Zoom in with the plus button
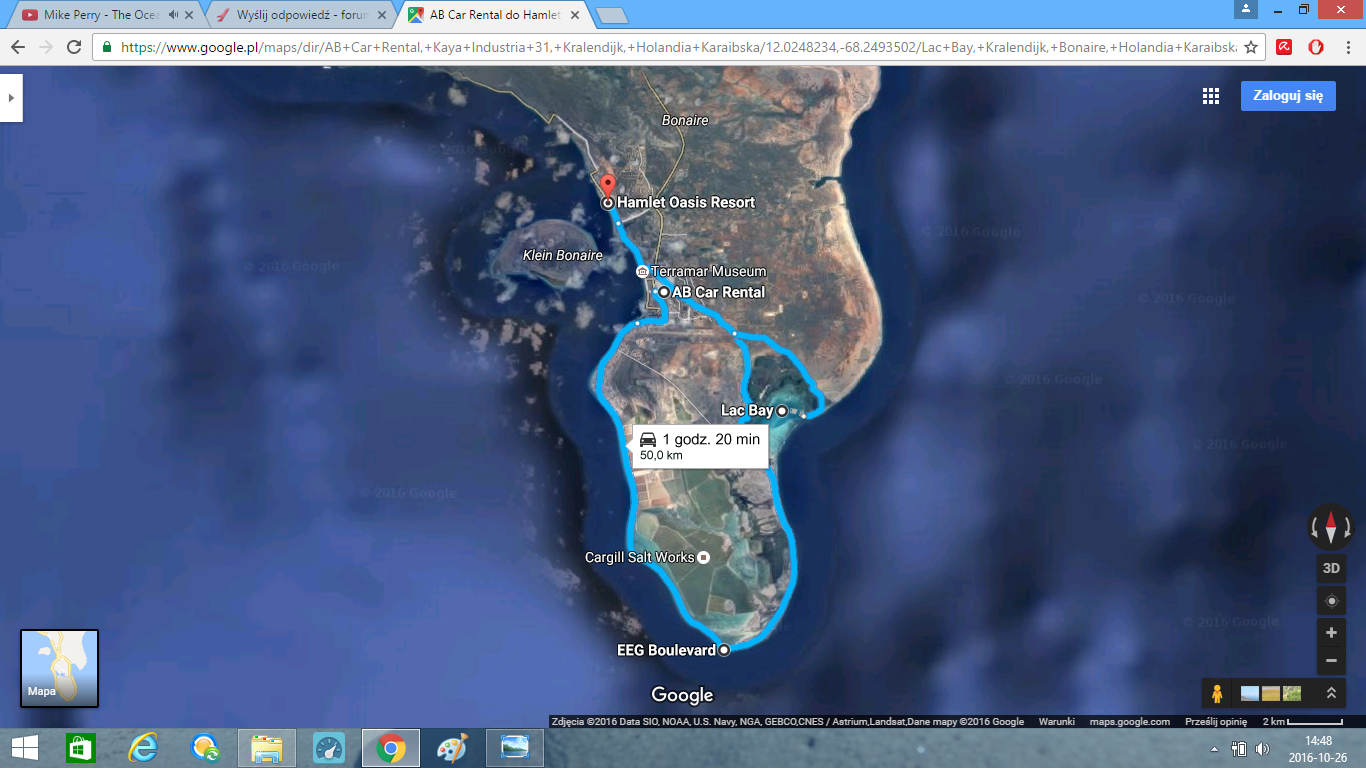This screenshot has width=1366, height=769. [1331, 633]
